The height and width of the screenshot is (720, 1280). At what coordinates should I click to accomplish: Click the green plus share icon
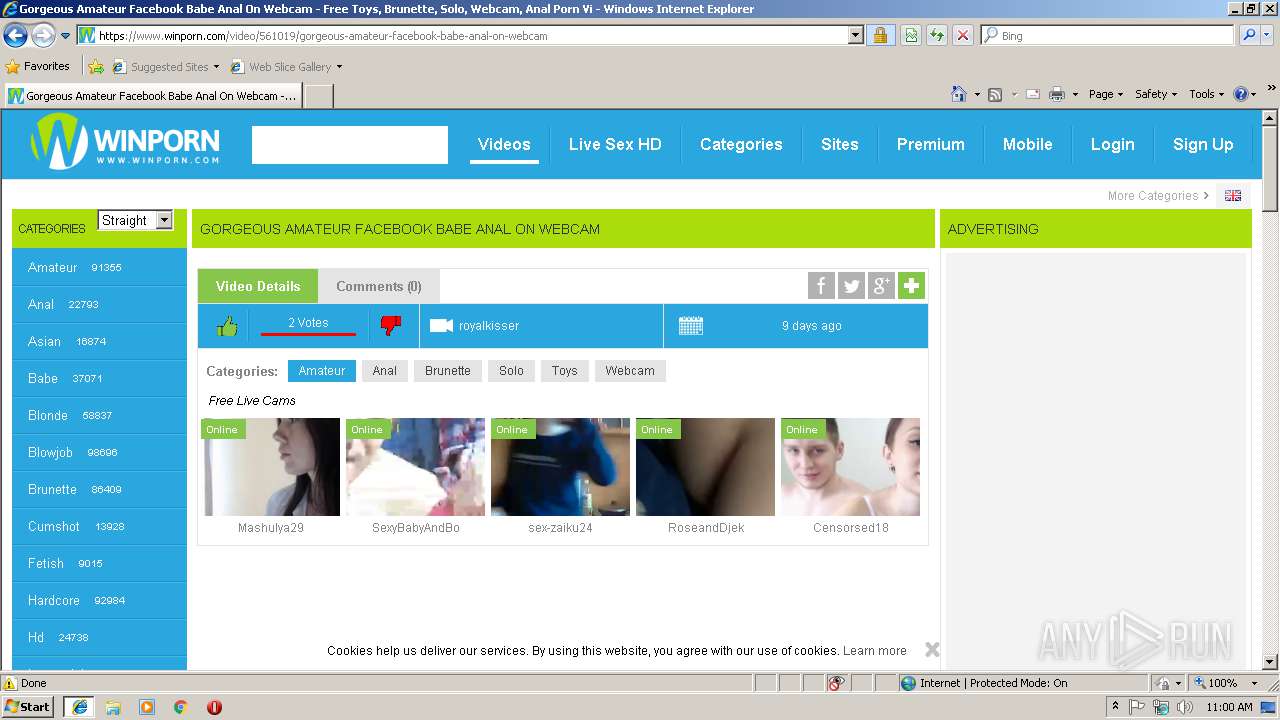pyautogui.click(x=911, y=286)
